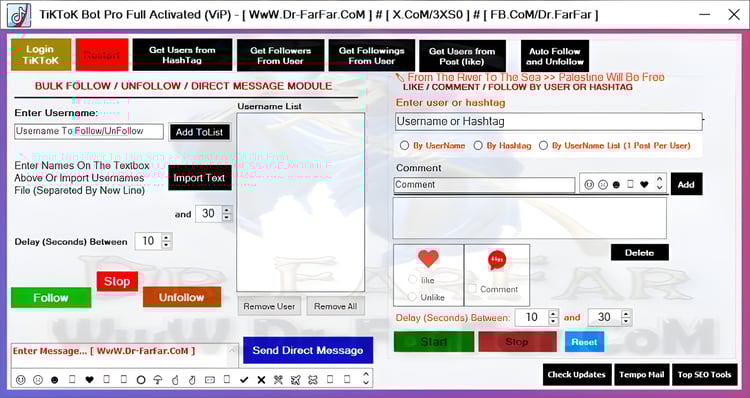Viewport: 750px width, 398px height.
Task: Click the comment emoji list scroll arrows
Action: coord(660,183)
